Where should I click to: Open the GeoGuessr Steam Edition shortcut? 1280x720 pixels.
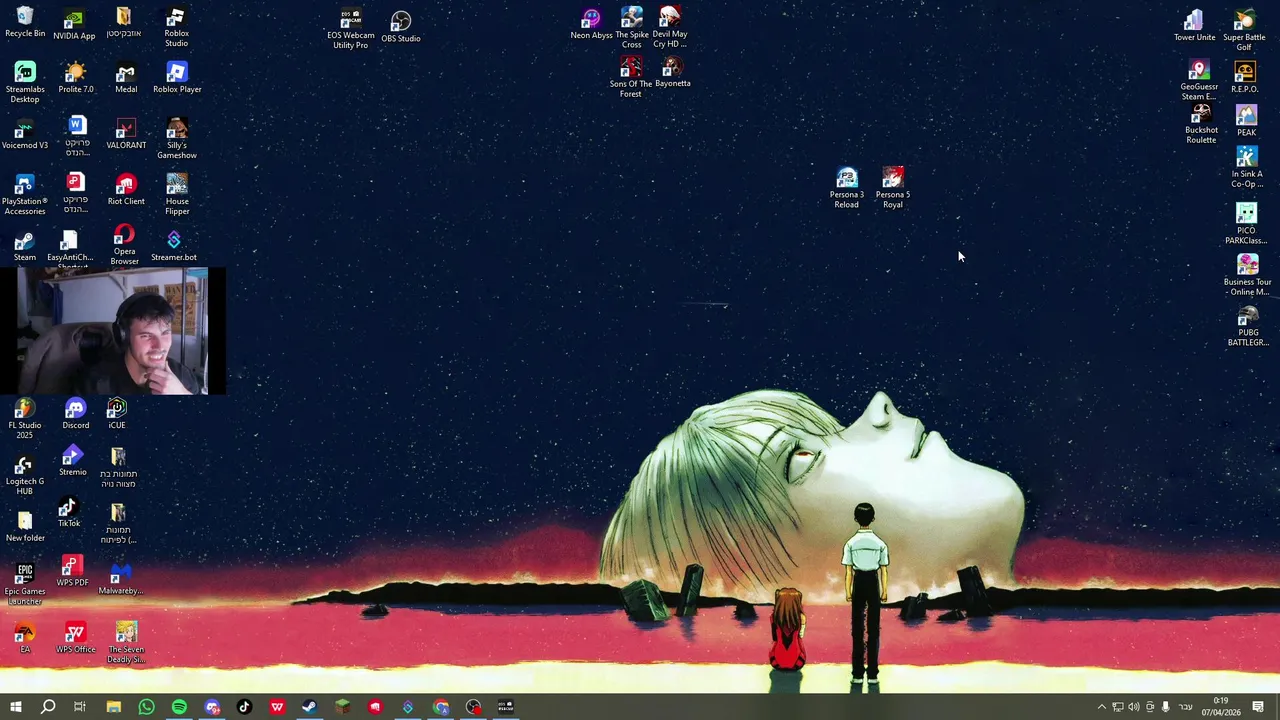coord(1199,80)
